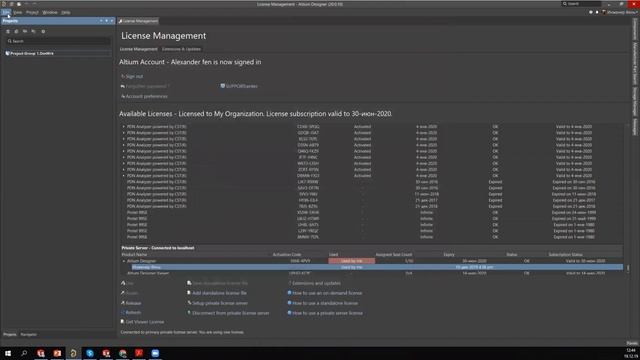Viewport: 640px width, 360px height.
Task: Collapse the Altium Designer license row
Action: [124, 261]
